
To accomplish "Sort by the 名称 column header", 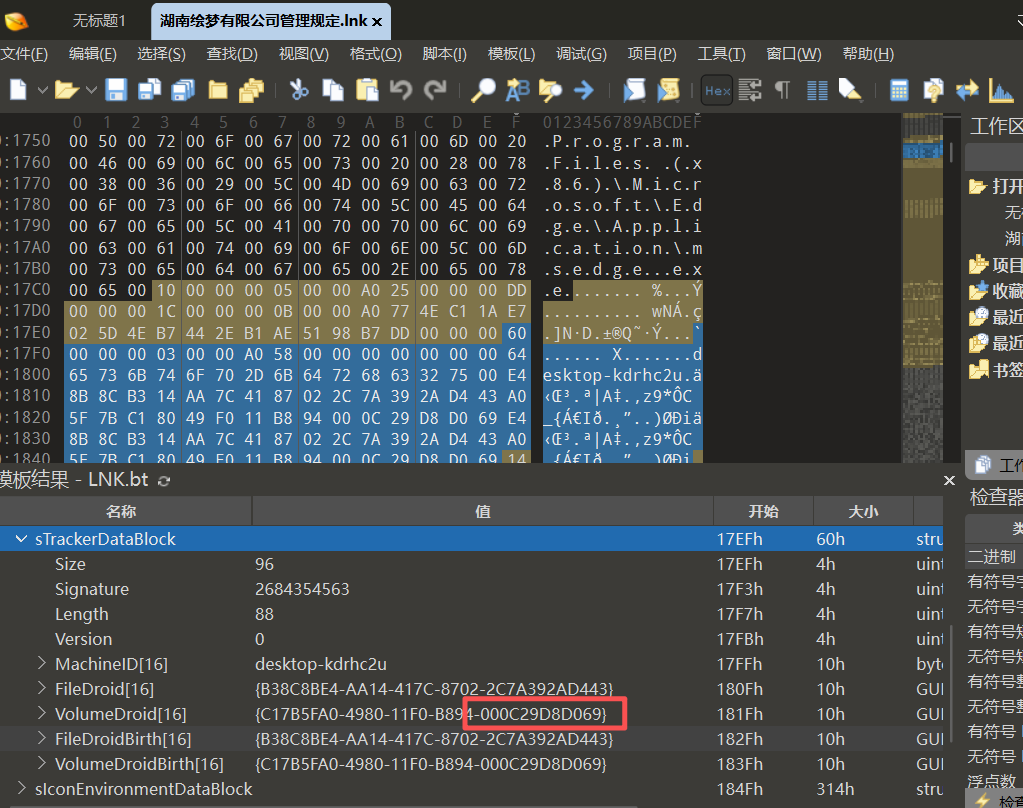I will click(x=125, y=511).
